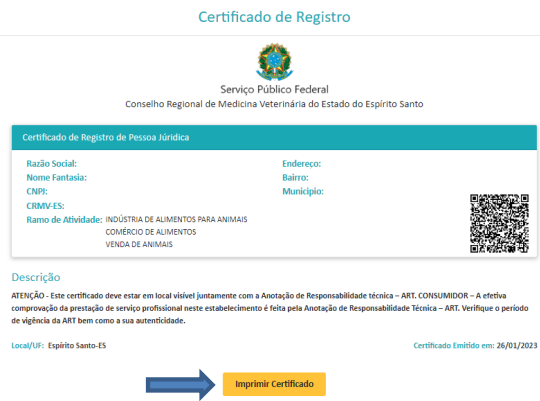The height and width of the screenshot is (401, 540).
Task: Click the CRMV-ES field label
Action: point(45,206)
